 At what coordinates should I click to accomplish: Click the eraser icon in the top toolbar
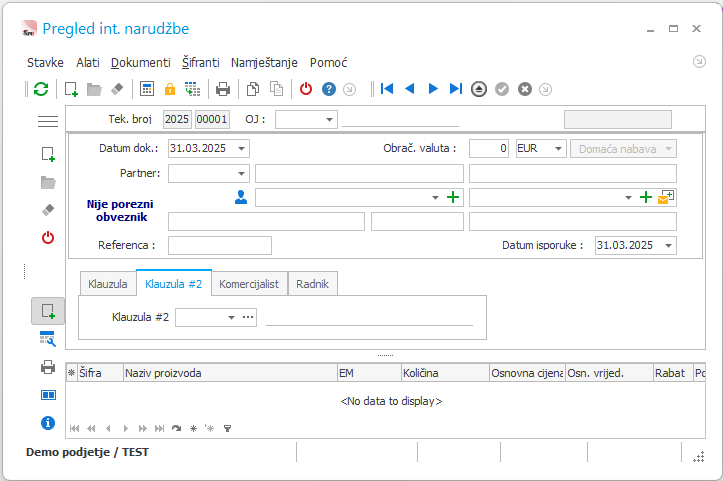point(117,89)
